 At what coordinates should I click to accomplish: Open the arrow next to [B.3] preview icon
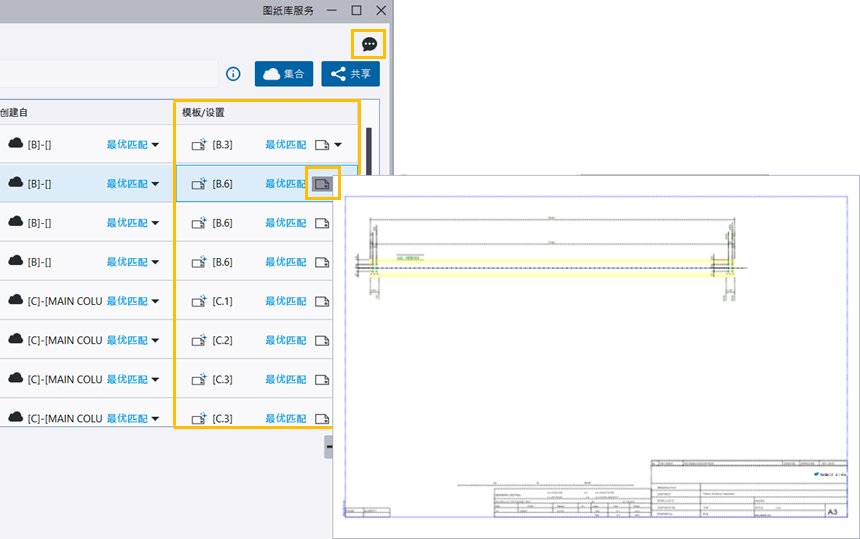[338, 145]
